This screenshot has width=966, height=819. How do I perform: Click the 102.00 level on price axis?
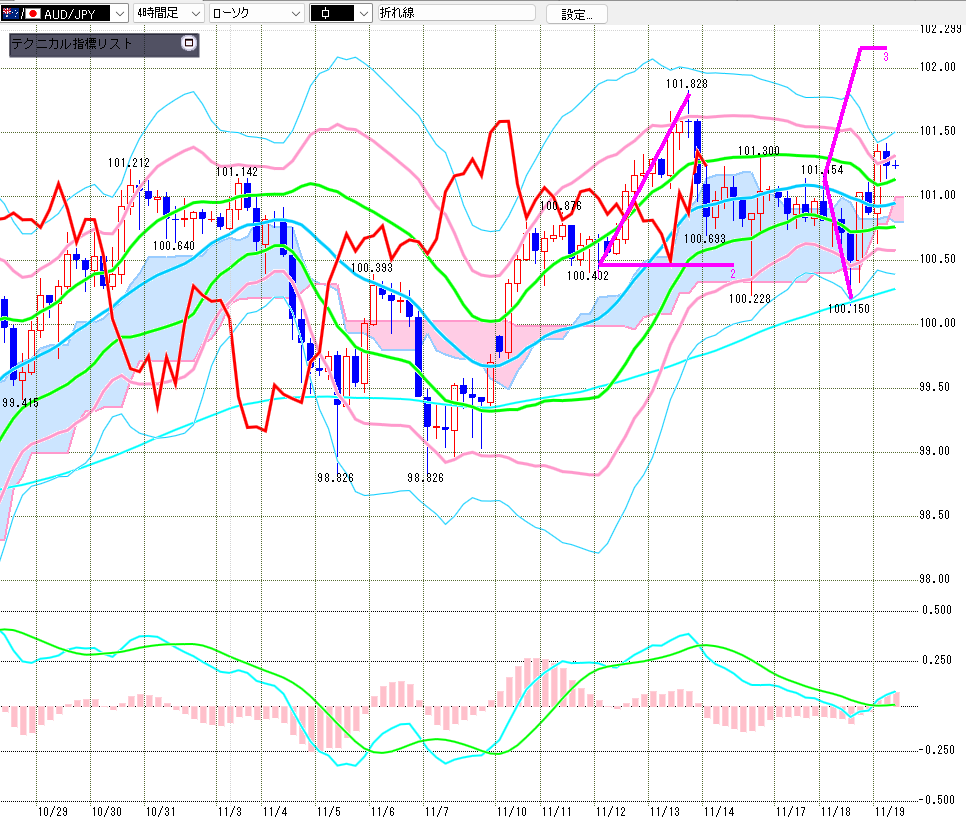tap(938, 67)
